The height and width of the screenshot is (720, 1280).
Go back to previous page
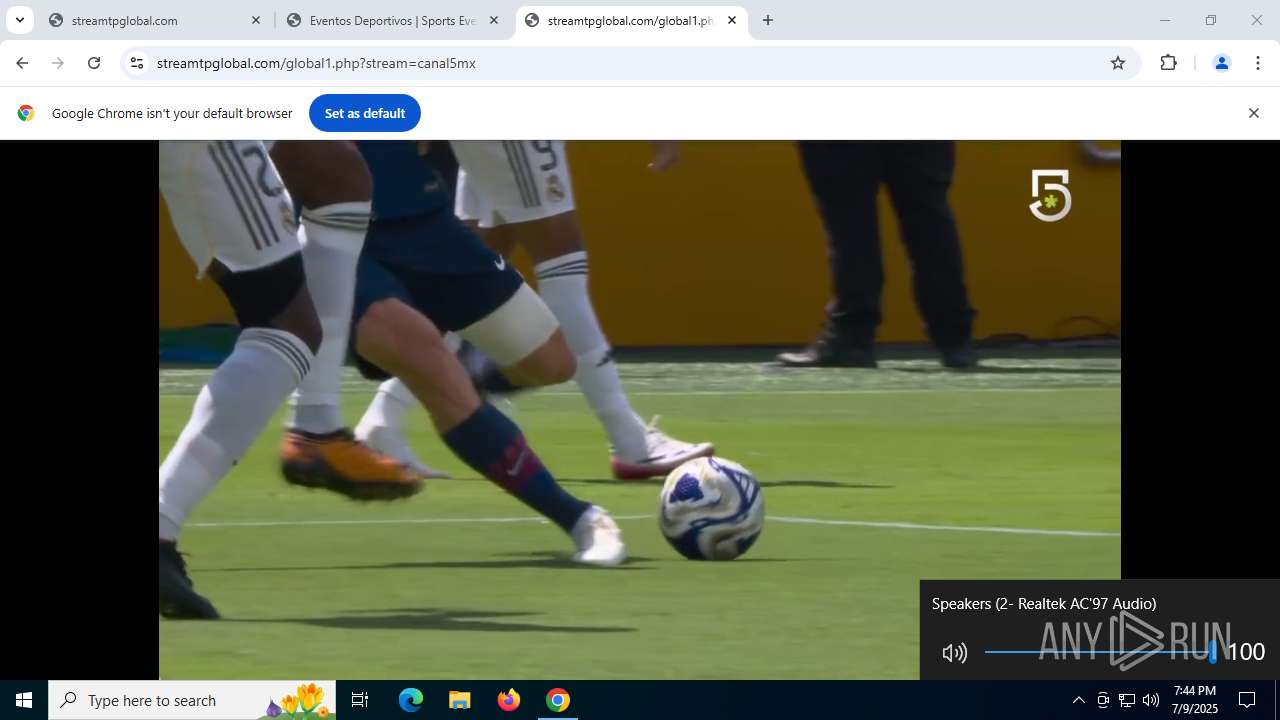pos(22,63)
